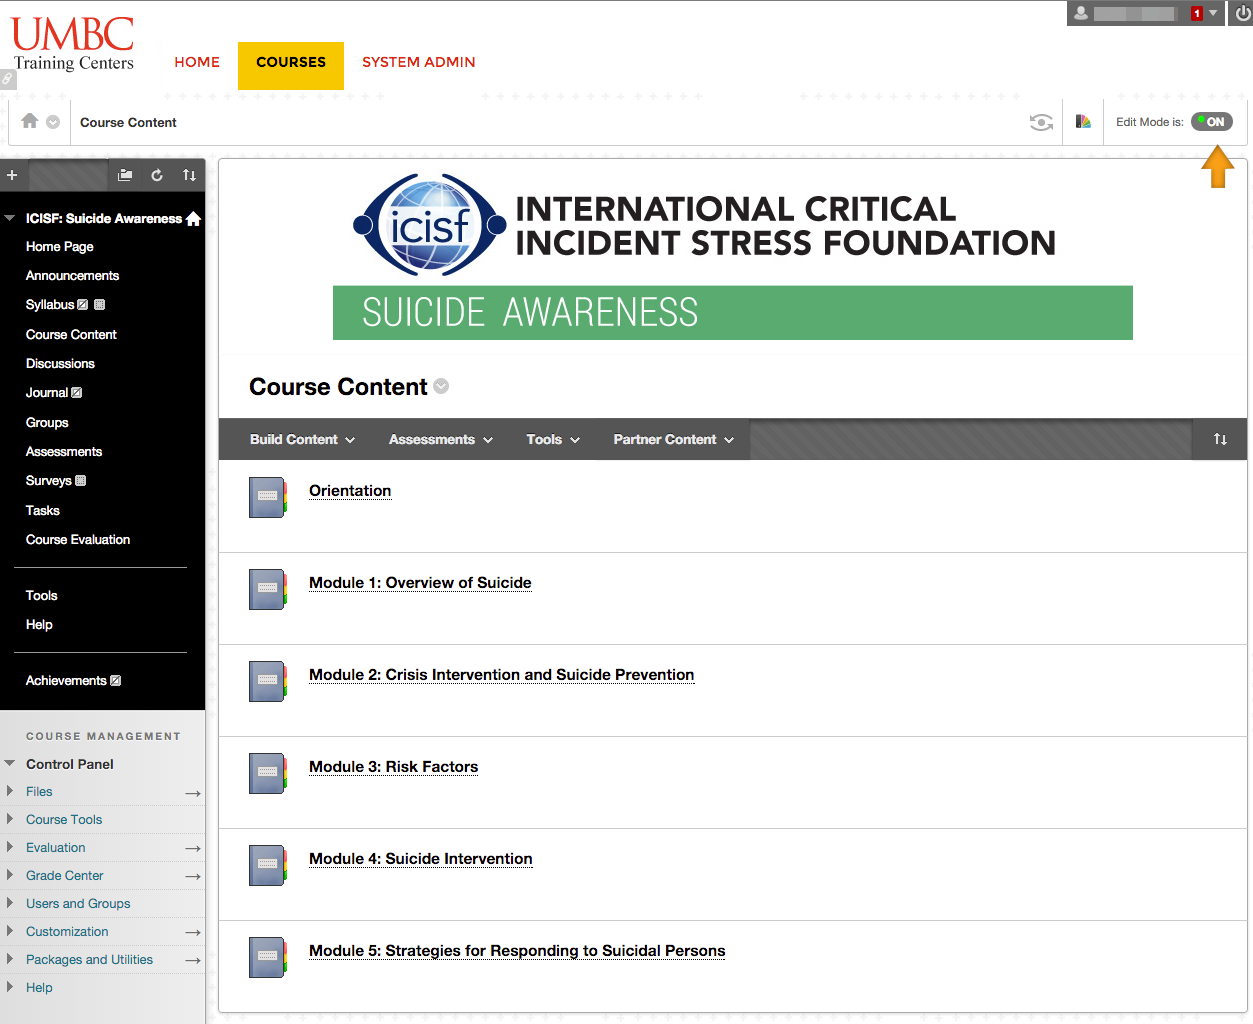This screenshot has height=1024, width=1253.
Task: Collapse ICISF: Suicide Awareness menu
Action: (x=10, y=218)
